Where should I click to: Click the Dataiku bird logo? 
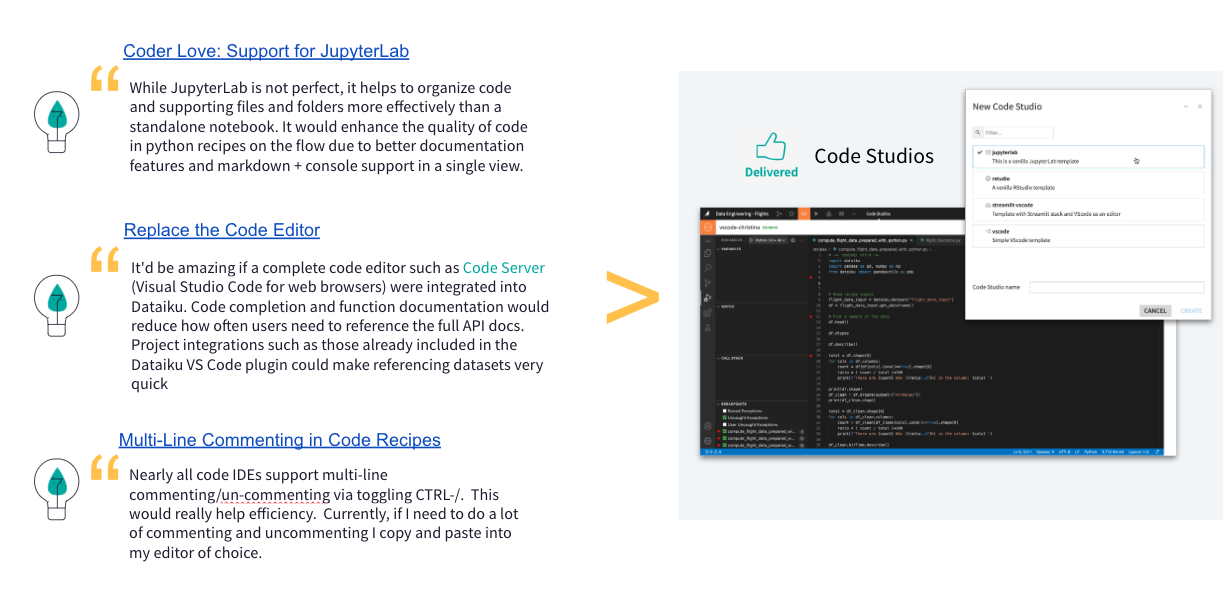click(706, 214)
